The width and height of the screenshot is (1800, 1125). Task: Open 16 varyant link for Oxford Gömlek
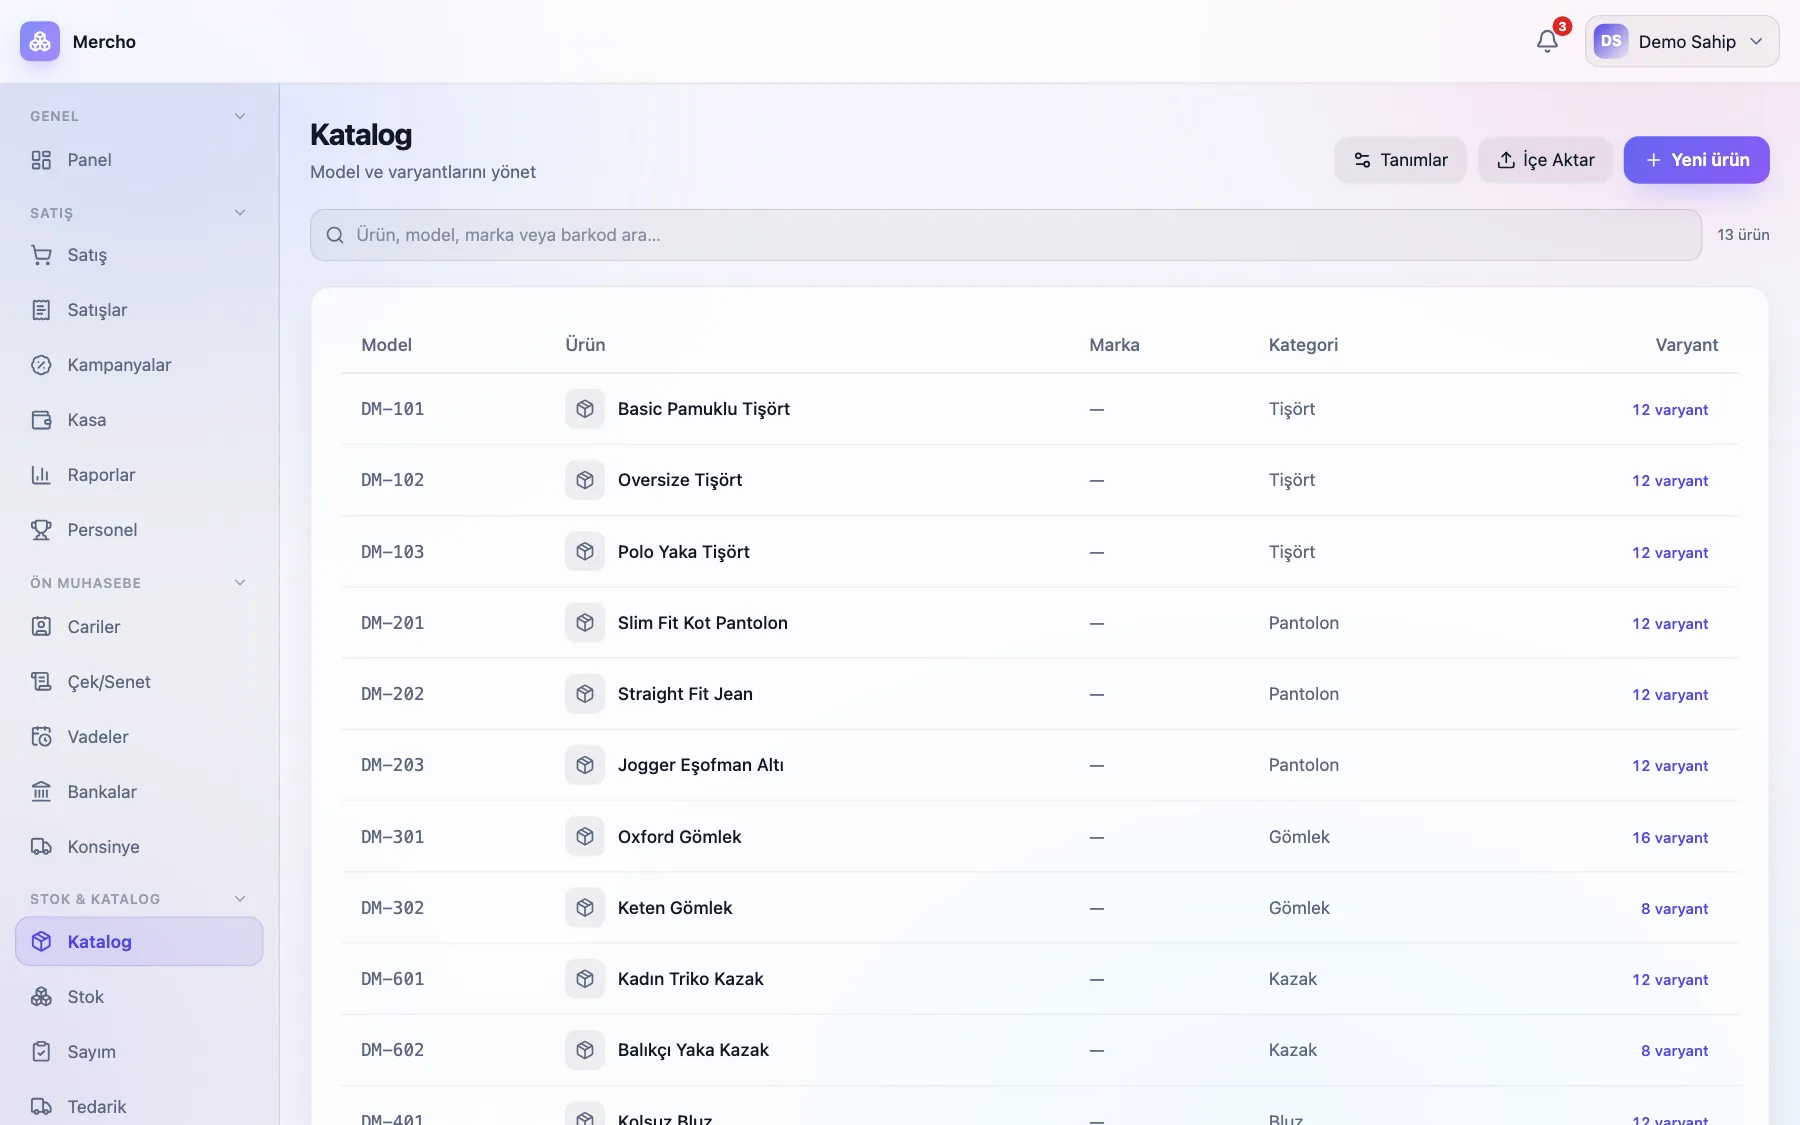(x=1670, y=838)
